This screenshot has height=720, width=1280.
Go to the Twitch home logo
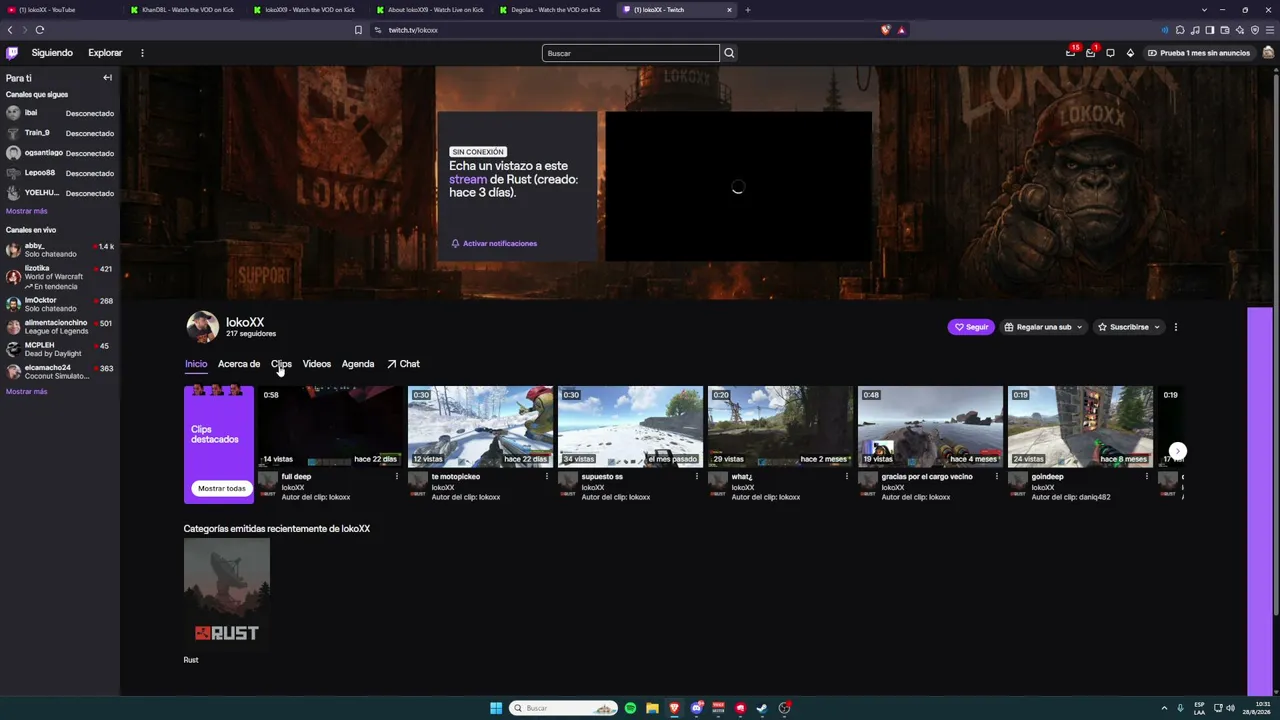(12, 53)
